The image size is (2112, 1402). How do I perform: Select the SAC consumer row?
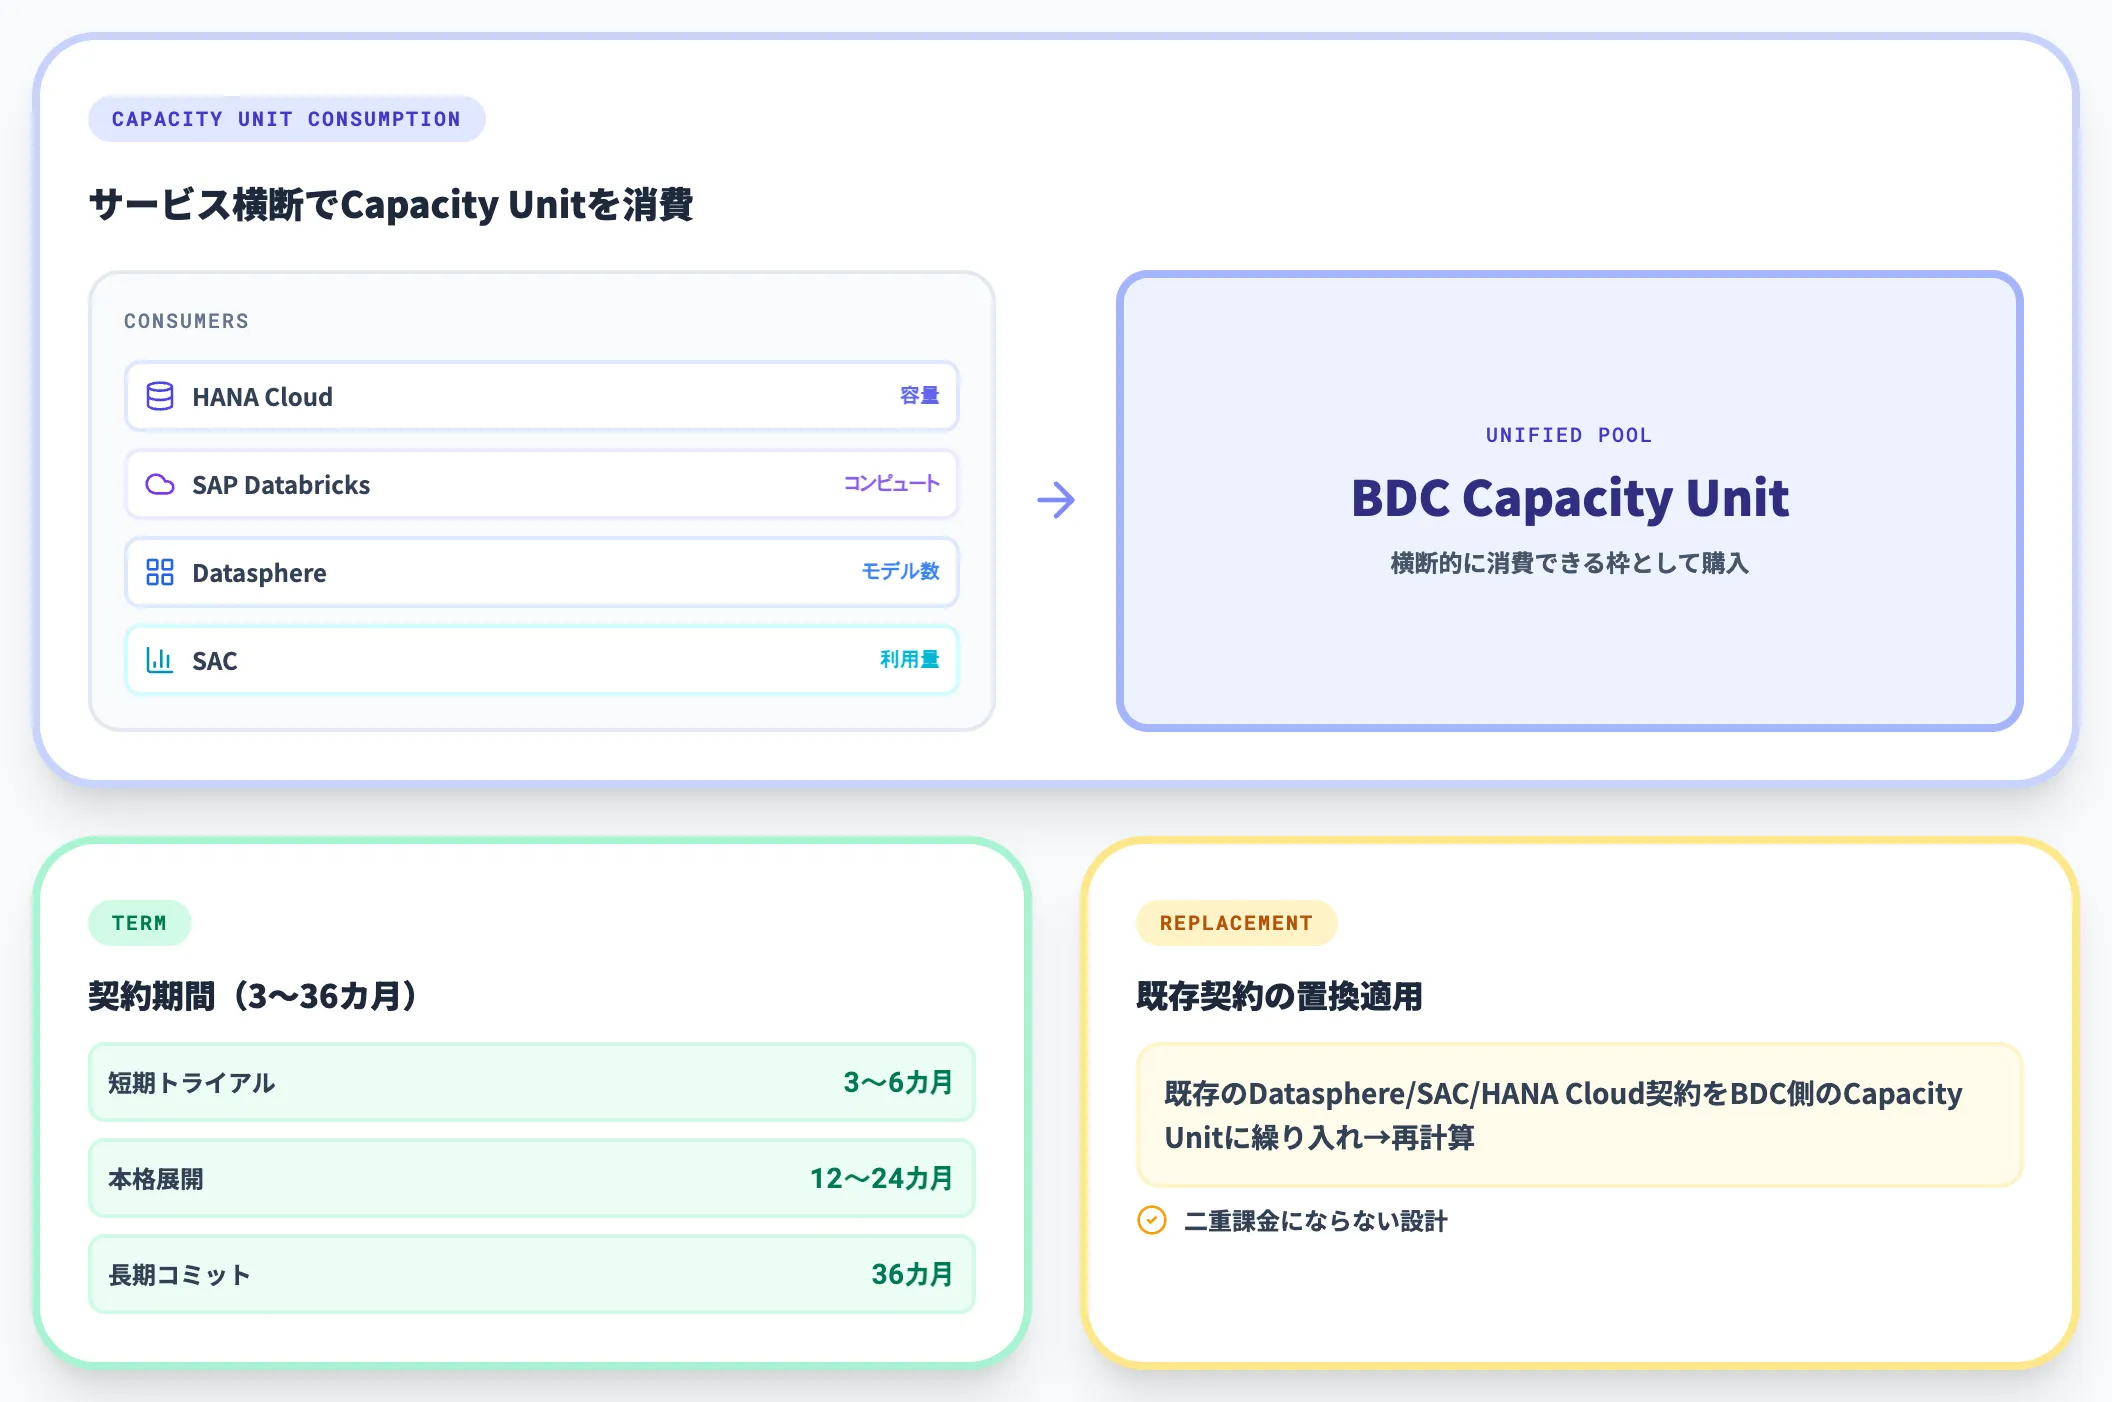point(542,660)
